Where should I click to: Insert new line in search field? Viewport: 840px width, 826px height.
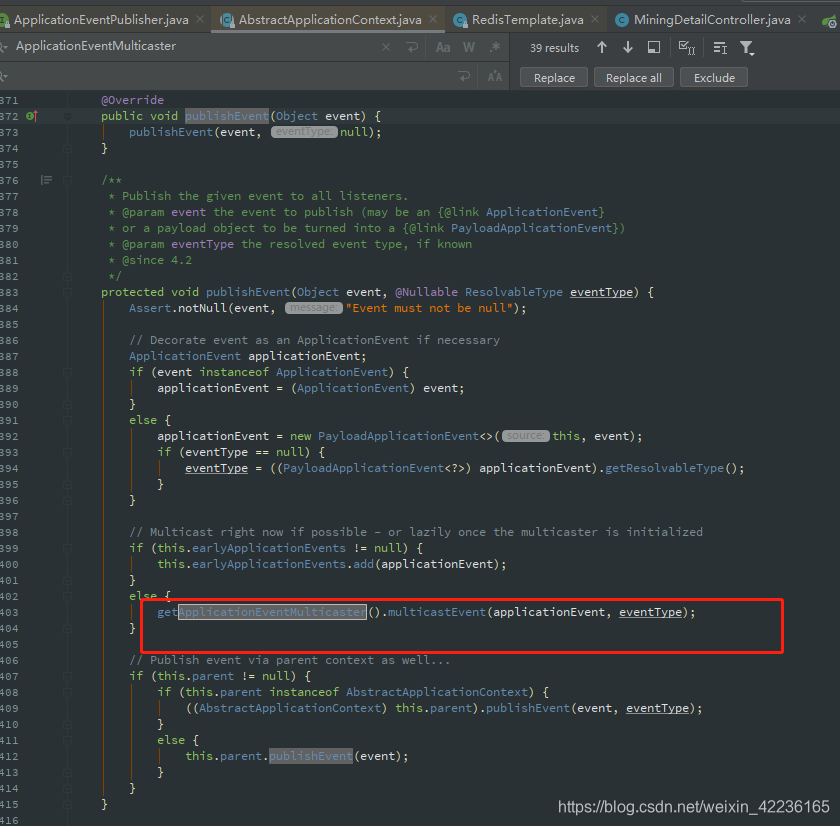point(412,47)
